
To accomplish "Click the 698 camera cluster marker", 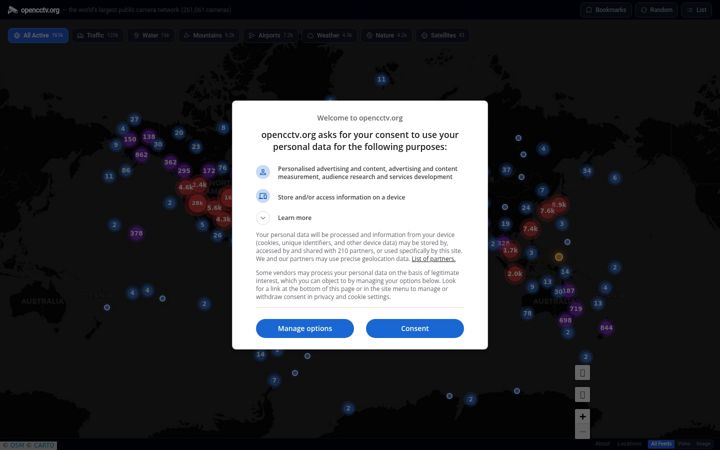I will point(565,321).
